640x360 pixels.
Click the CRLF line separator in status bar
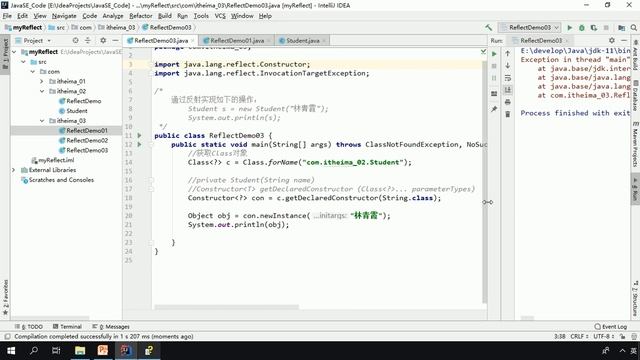coord(579,336)
